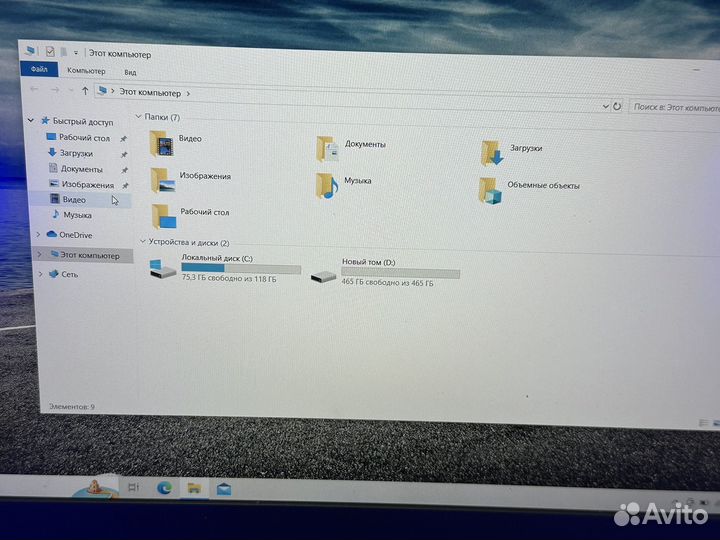
Task: Open the Объемные объекты folder icon
Action: point(490,191)
